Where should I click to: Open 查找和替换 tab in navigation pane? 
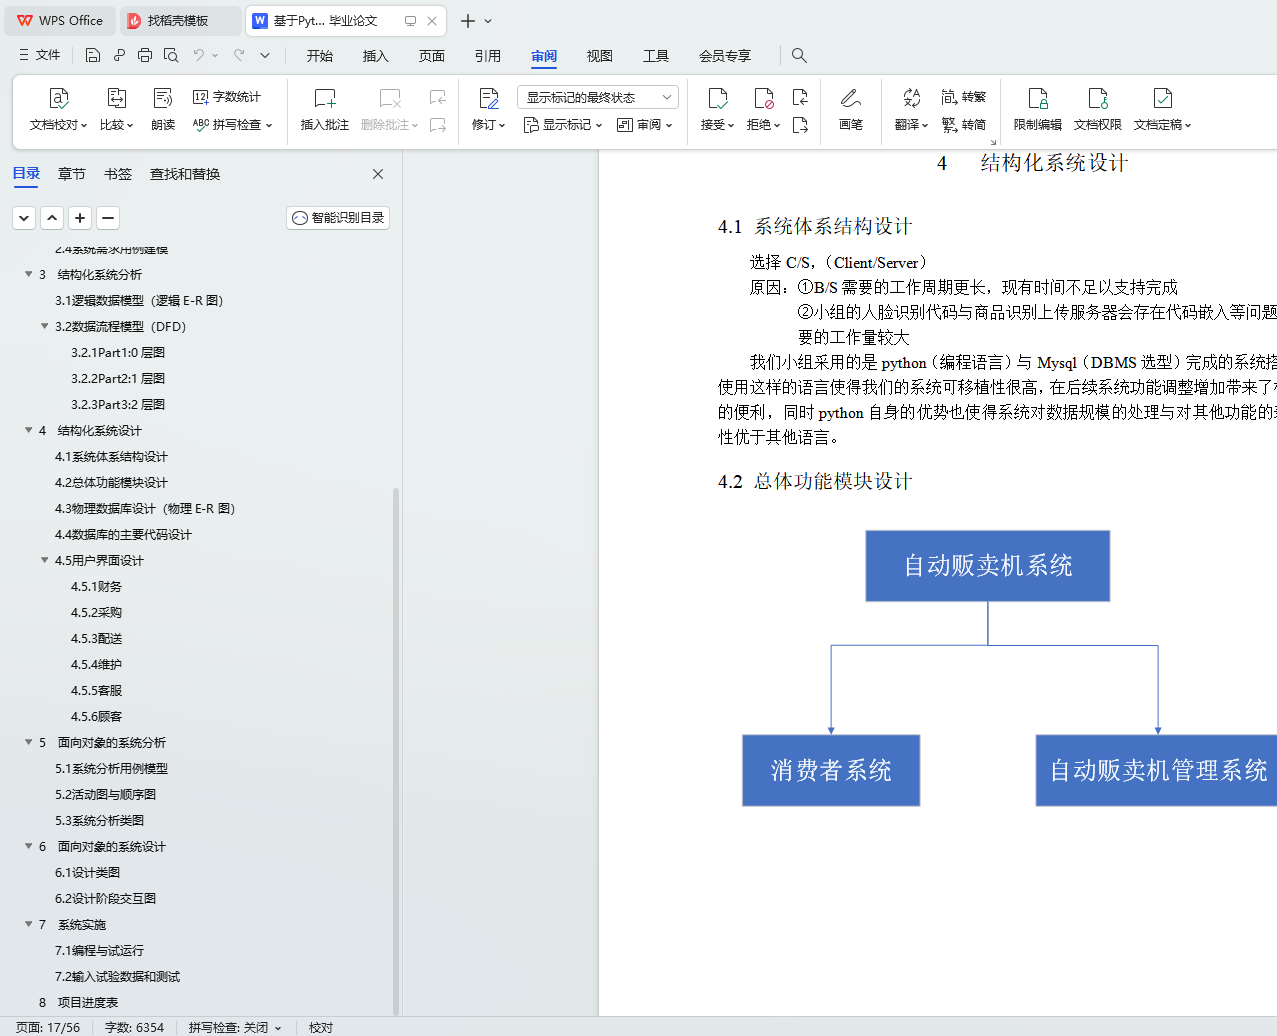click(185, 174)
